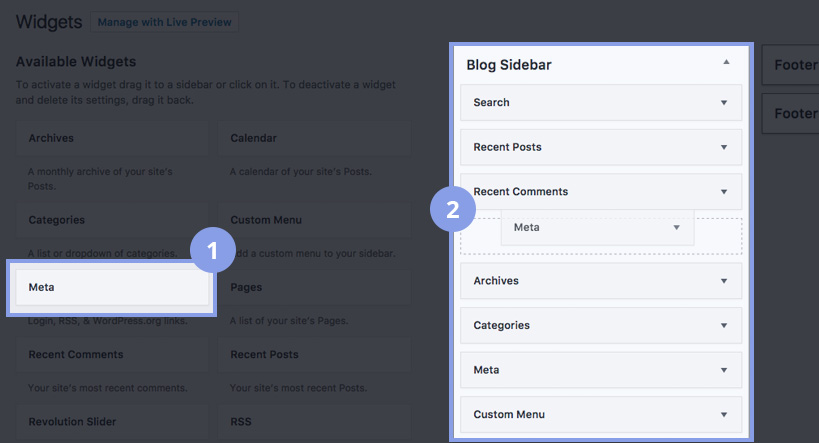Collapse the Blog Sidebar panel arrow
This screenshot has height=443, width=819.
726,63
